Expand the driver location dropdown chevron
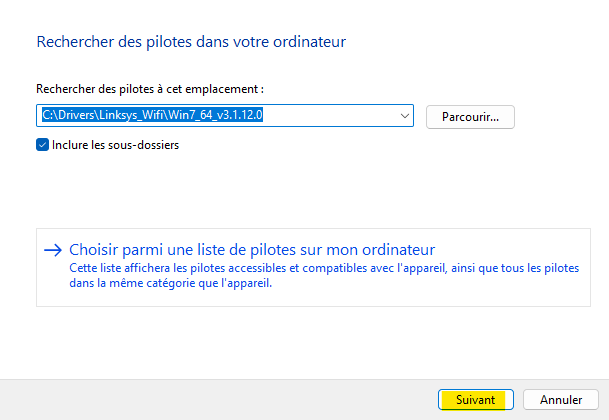The width and height of the screenshot is (609, 420). pyautogui.click(x=405, y=116)
